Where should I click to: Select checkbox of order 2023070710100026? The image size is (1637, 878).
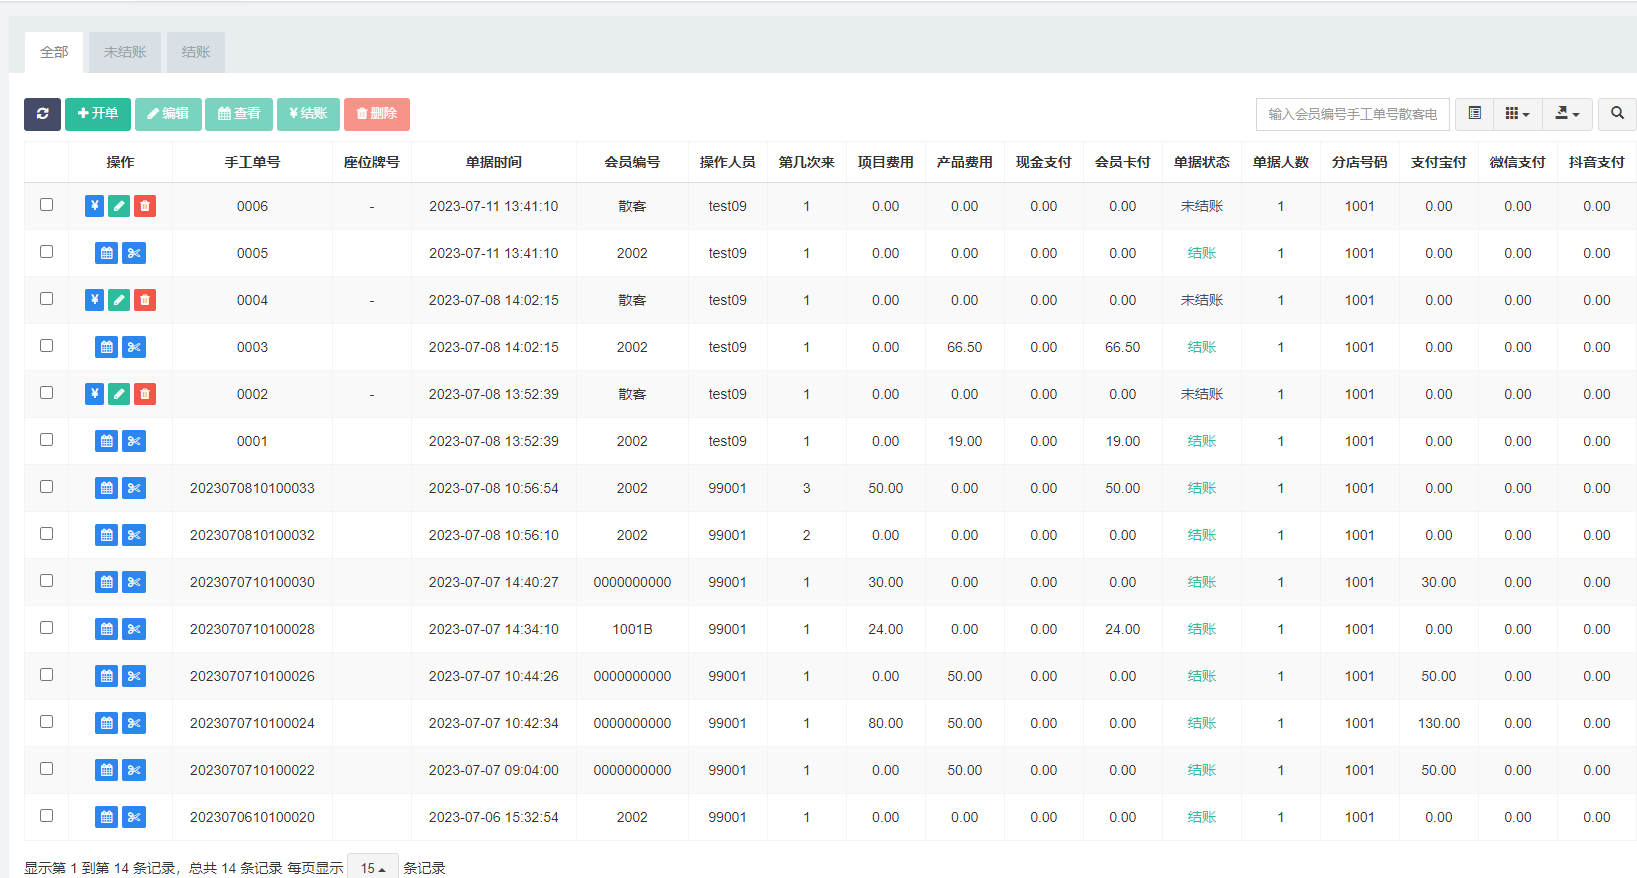click(46, 674)
